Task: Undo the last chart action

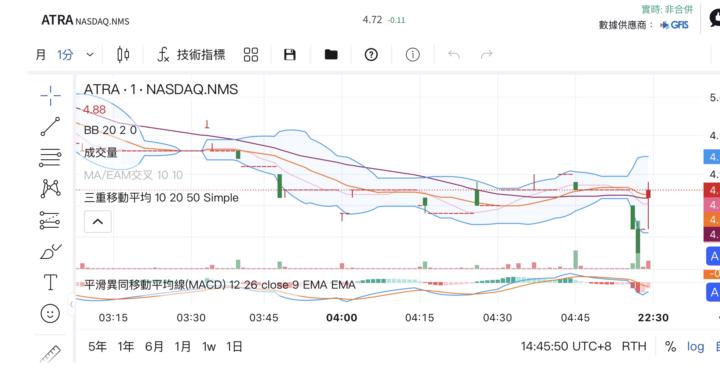Action: tap(454, 55)
